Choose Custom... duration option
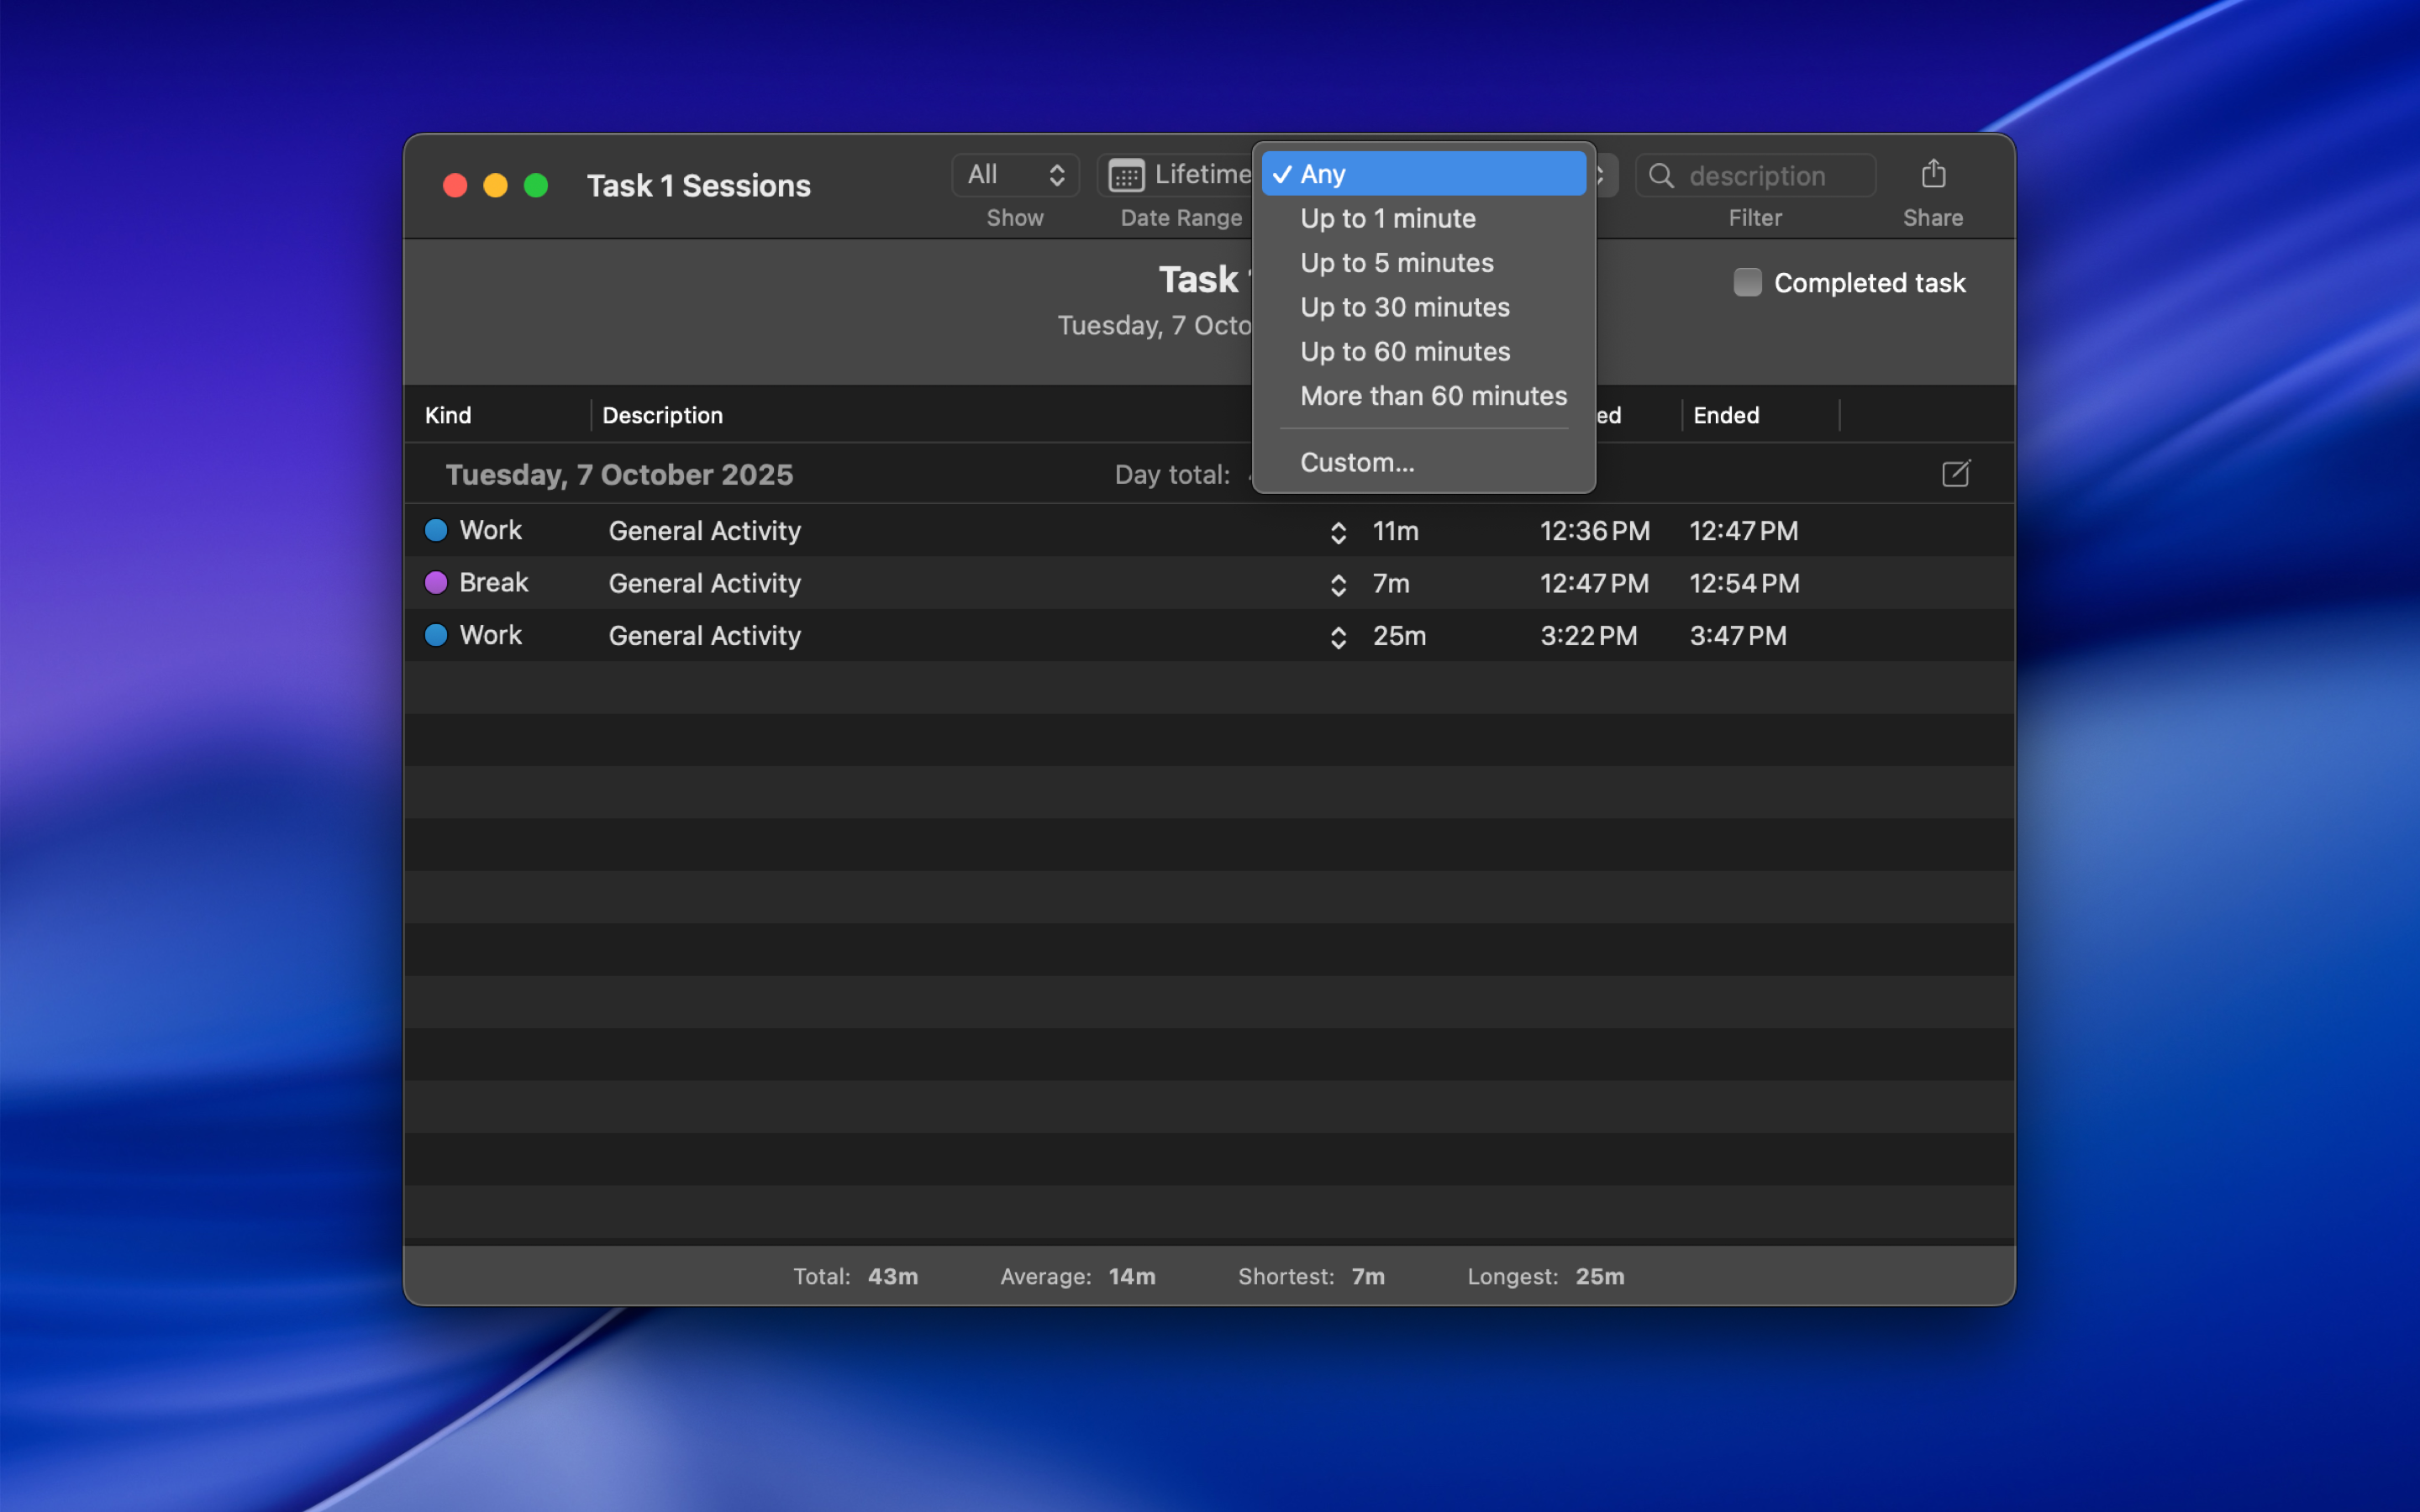 point(1356,462)
